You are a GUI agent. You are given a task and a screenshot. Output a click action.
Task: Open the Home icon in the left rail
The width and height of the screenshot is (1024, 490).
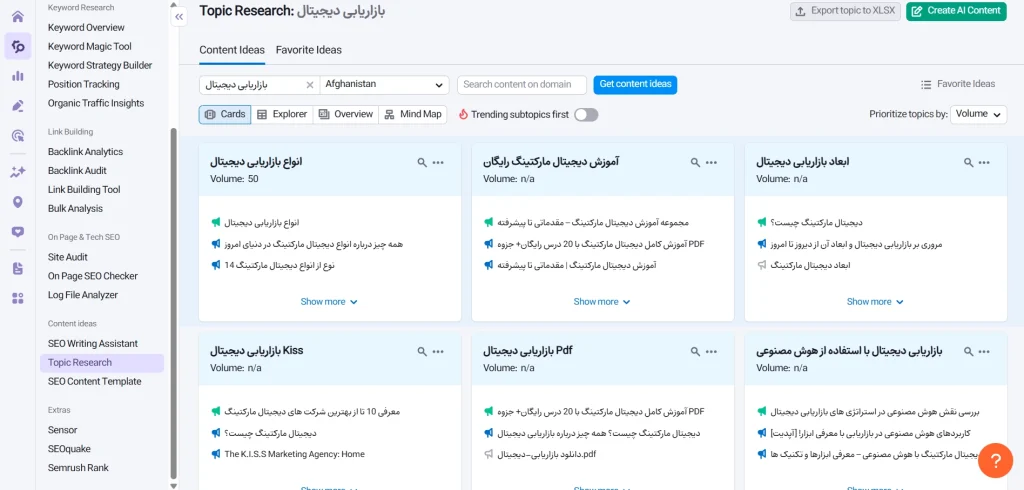pos(18,16)
